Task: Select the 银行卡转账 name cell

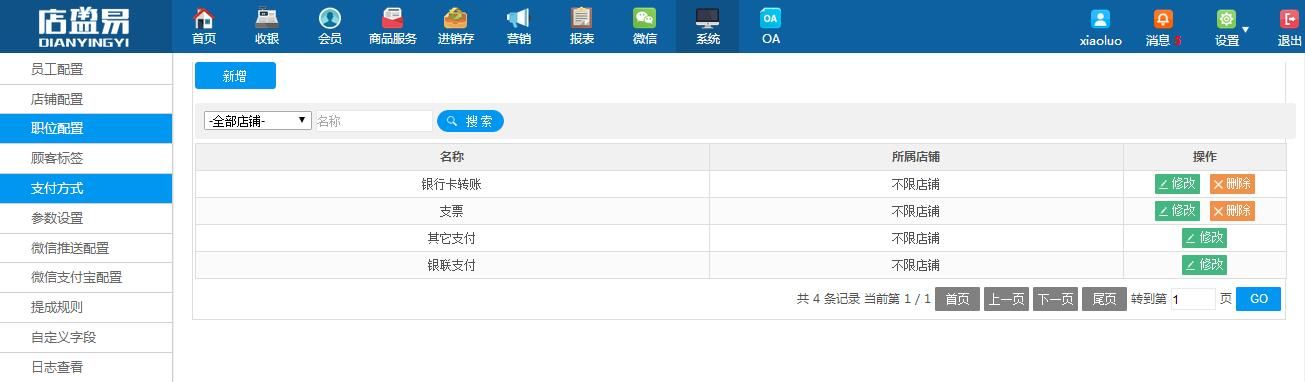Action: click(452, 184)
